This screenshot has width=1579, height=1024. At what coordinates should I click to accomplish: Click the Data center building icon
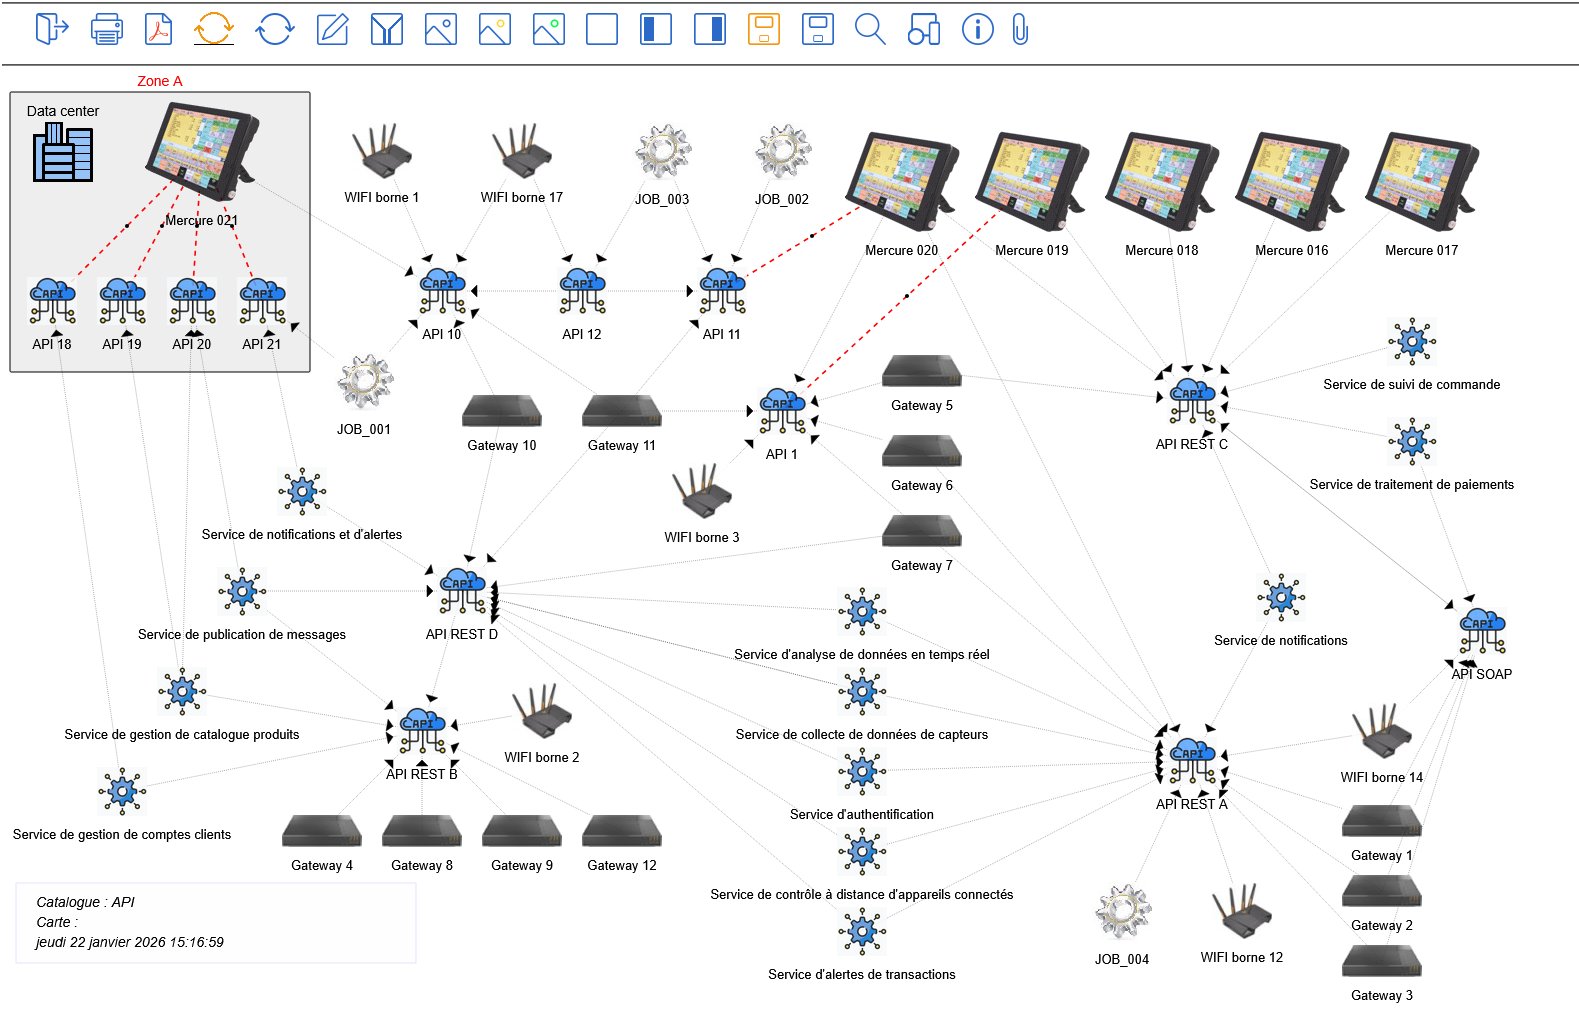pos(63,153)
